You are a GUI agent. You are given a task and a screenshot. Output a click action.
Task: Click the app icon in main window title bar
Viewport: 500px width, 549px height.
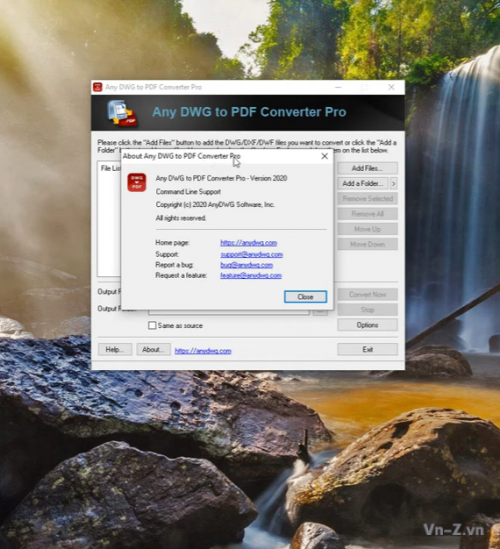[97, 87]
